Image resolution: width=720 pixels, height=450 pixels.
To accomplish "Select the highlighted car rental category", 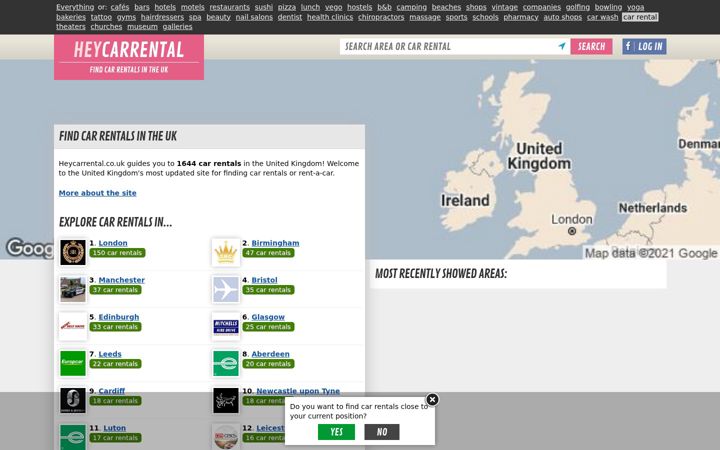I will click(640, 17).
